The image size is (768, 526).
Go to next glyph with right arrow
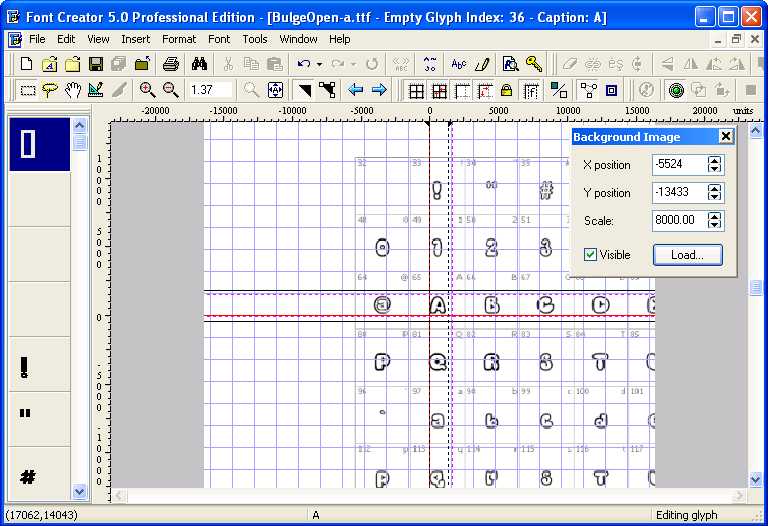pos(379,90)
